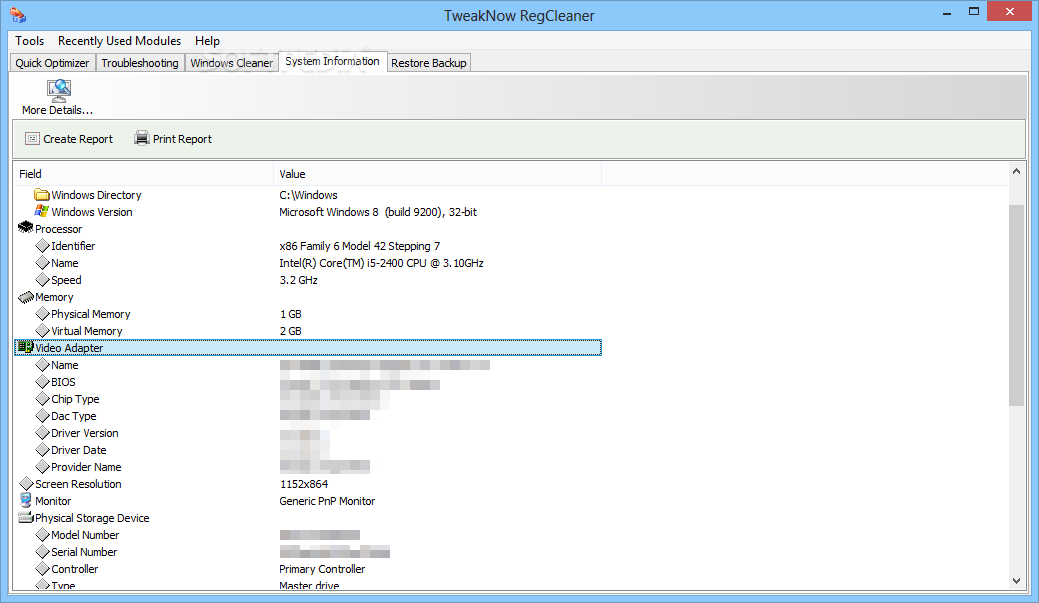The width and height of the screenshot is (1039, 603).
Task: Click the diamond icon beside Model Number
Action: tap(42, 535)
